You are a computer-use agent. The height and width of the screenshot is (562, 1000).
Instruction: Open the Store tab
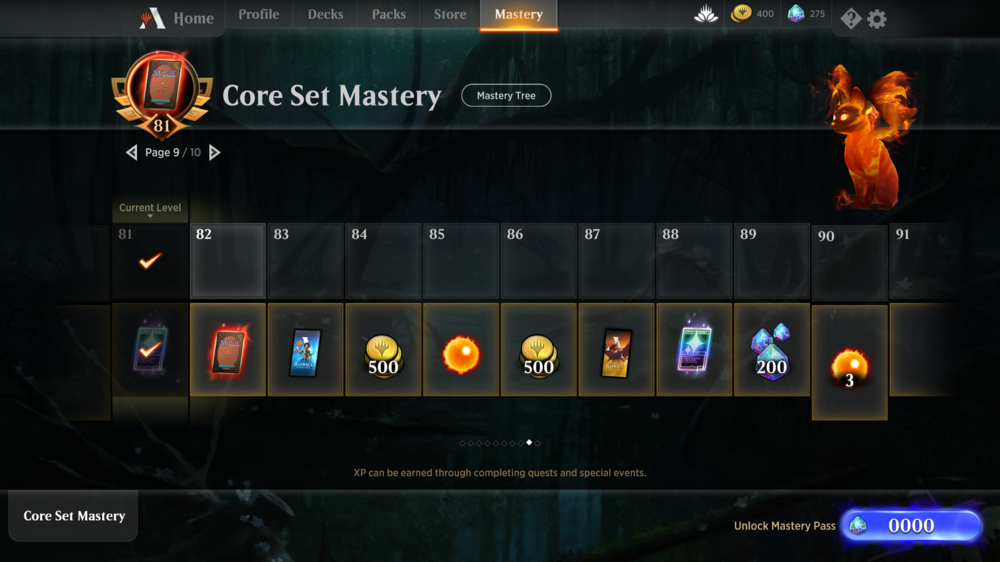coord(450,14)
